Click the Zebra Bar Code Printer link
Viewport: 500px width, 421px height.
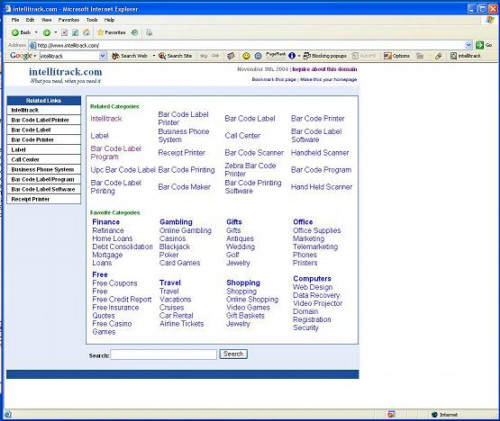point(250,170)
